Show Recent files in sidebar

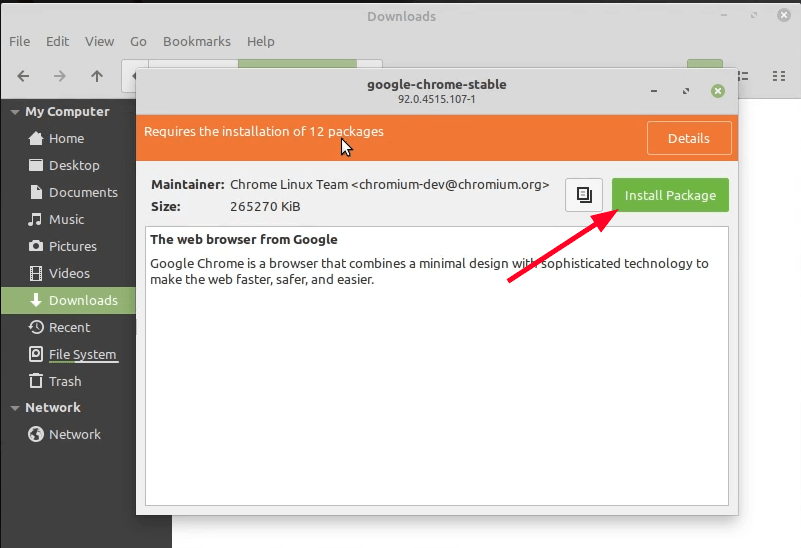[69, 328]
